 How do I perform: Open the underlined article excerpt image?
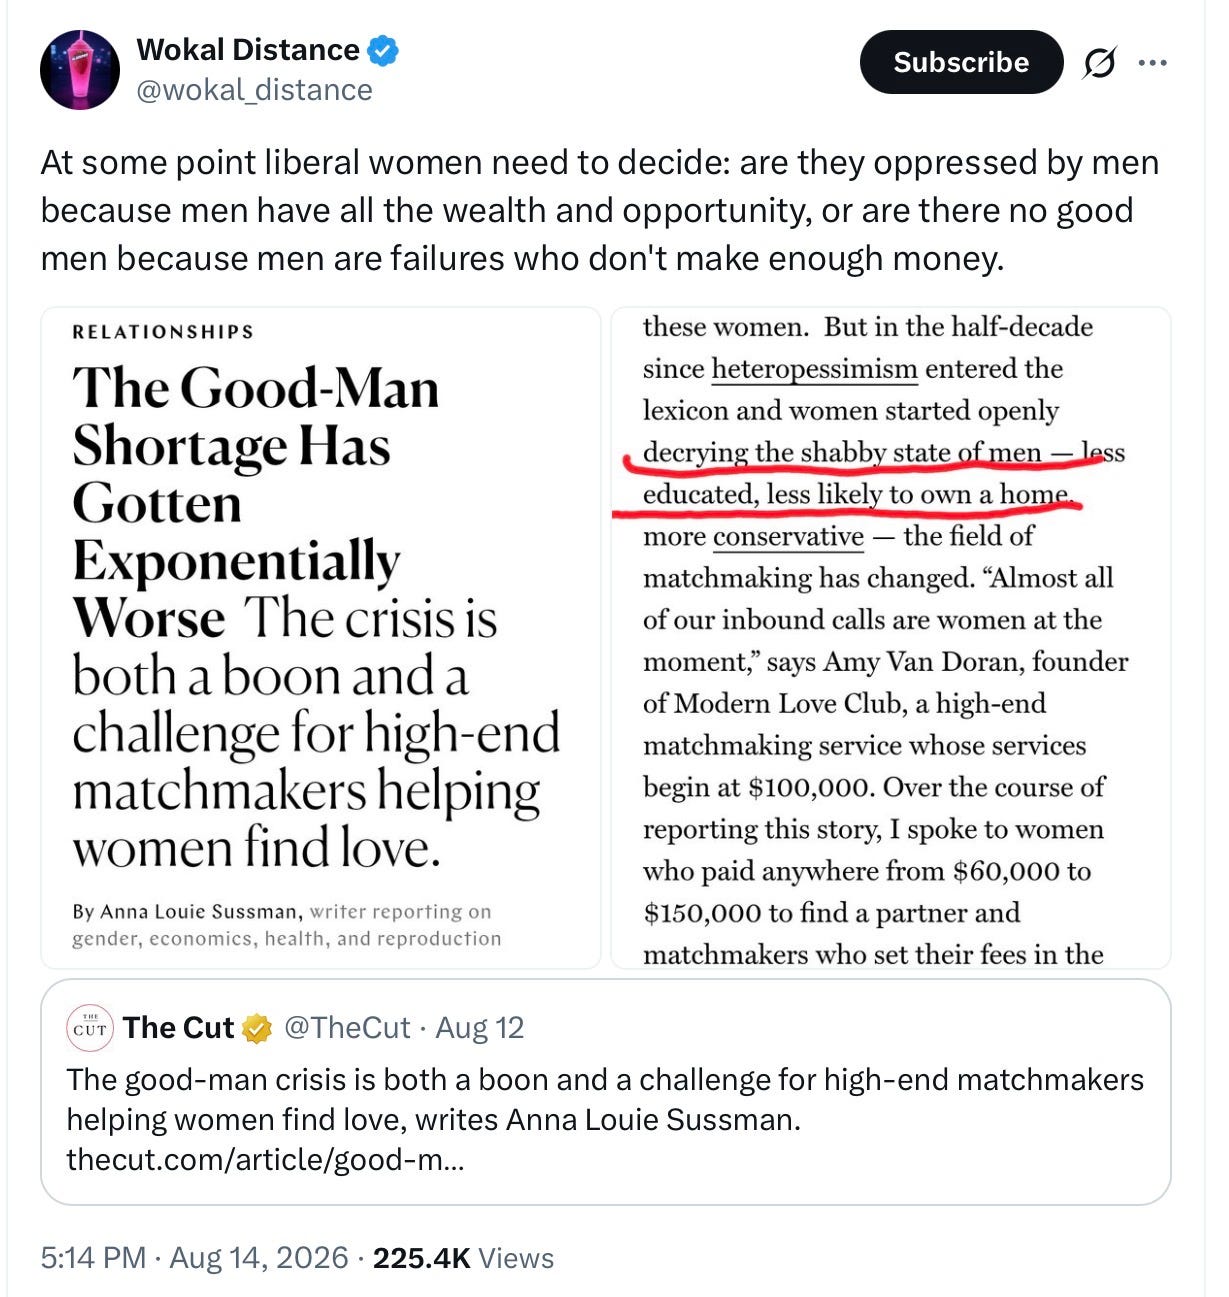click(891, 638)
